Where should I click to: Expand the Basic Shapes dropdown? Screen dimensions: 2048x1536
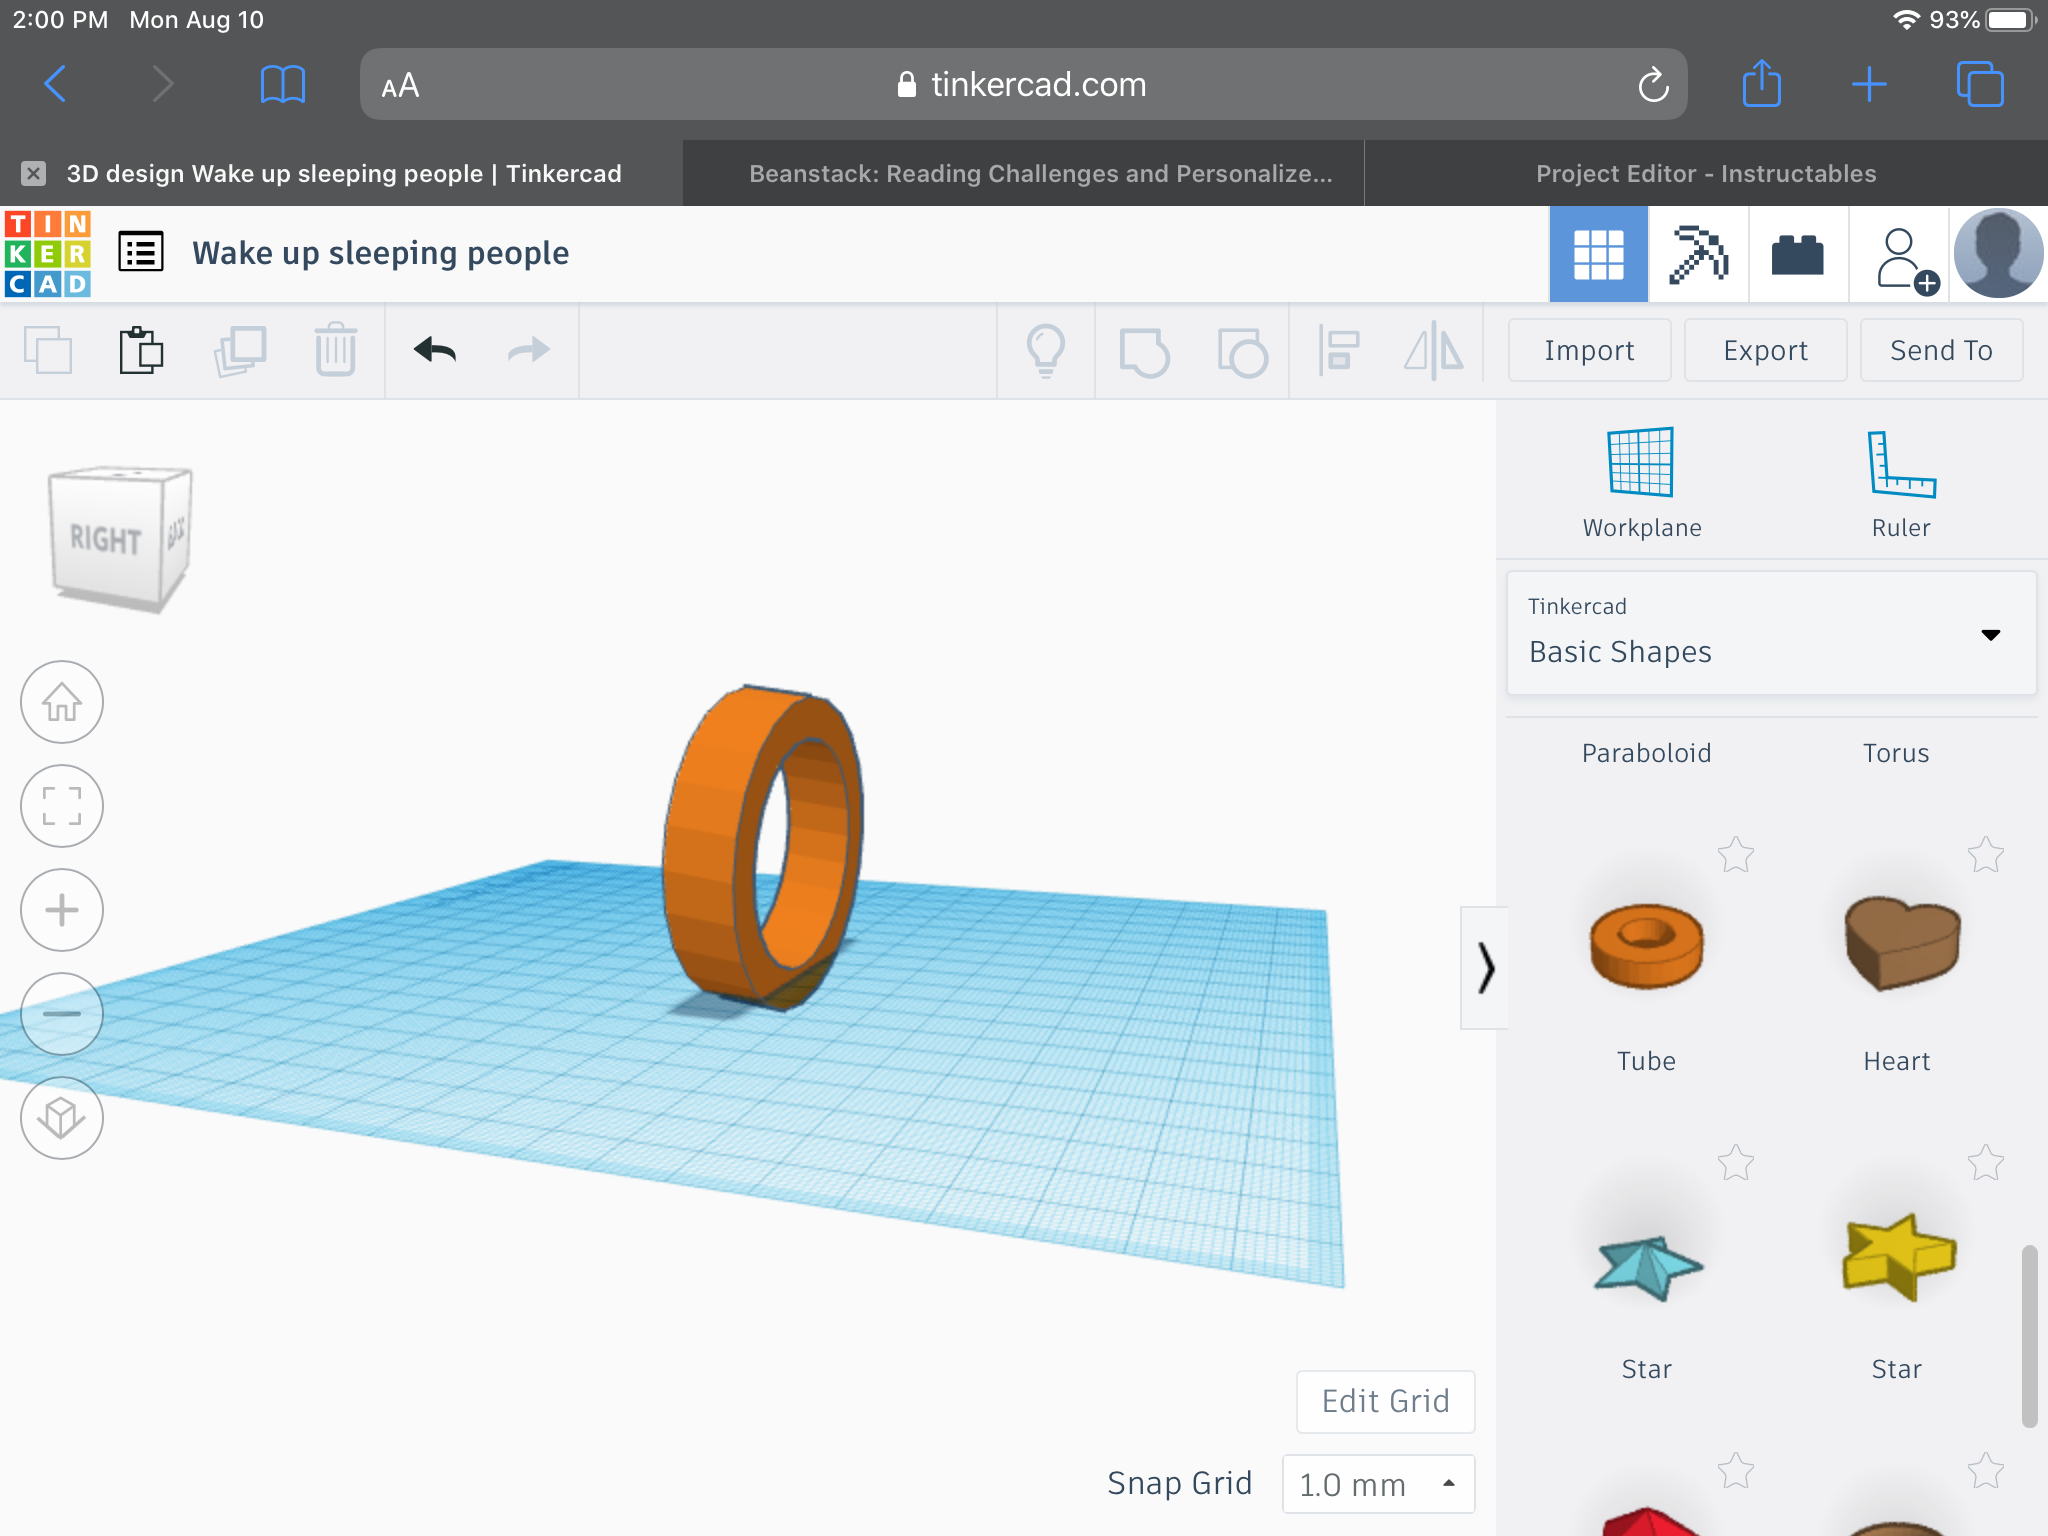tap(1771, 634)
